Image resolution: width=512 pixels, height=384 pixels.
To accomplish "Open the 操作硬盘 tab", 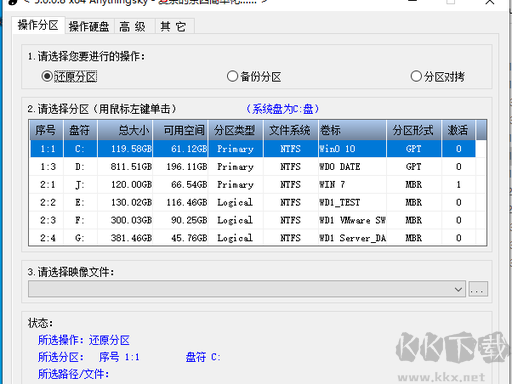I will pos(89,26).
